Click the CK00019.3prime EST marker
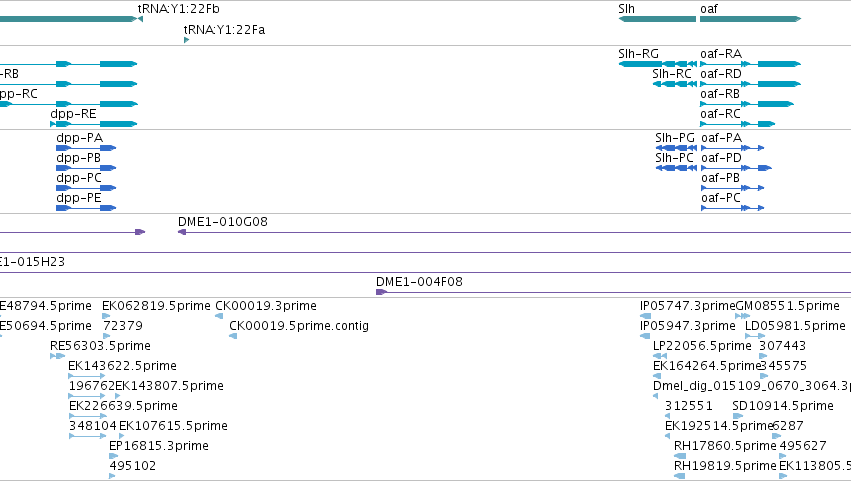Viewport: 851px width, 481px height. 219,316
